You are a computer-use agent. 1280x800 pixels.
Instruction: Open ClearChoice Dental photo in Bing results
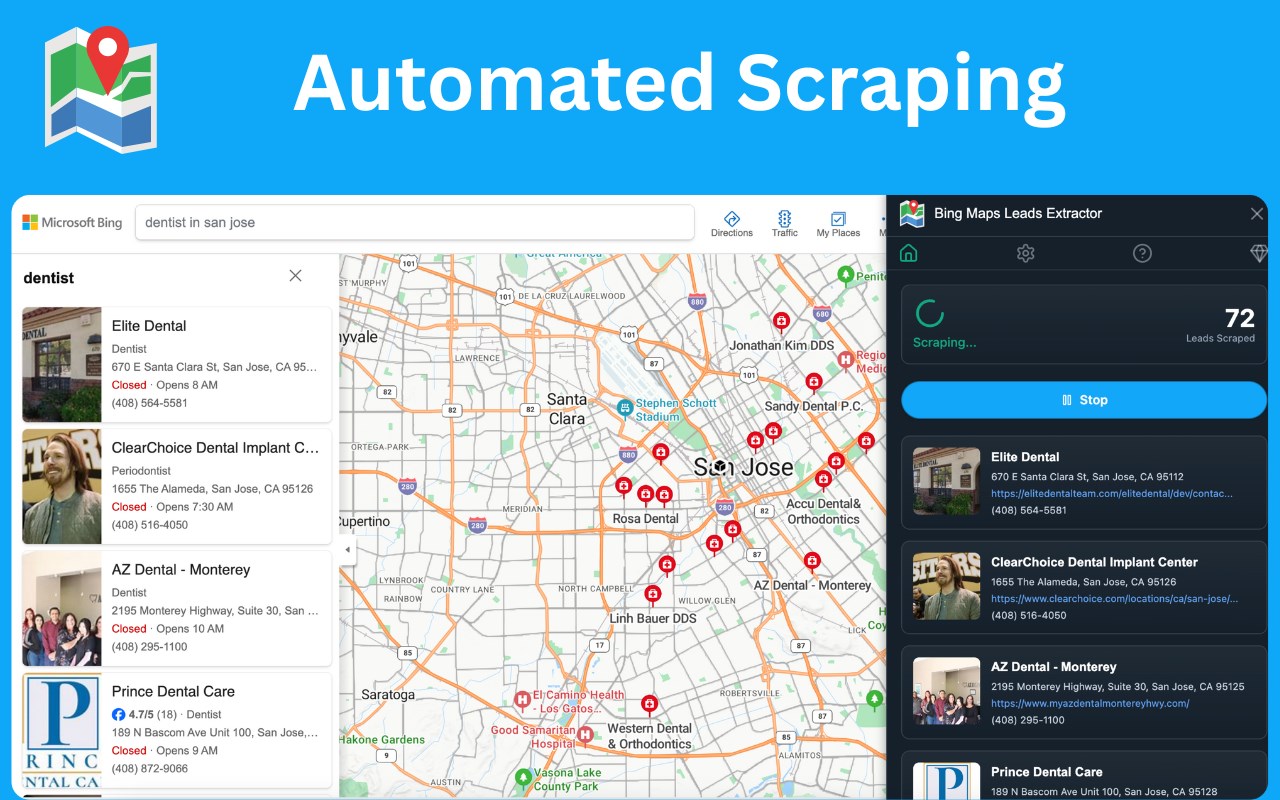click(x=62, y=486)
